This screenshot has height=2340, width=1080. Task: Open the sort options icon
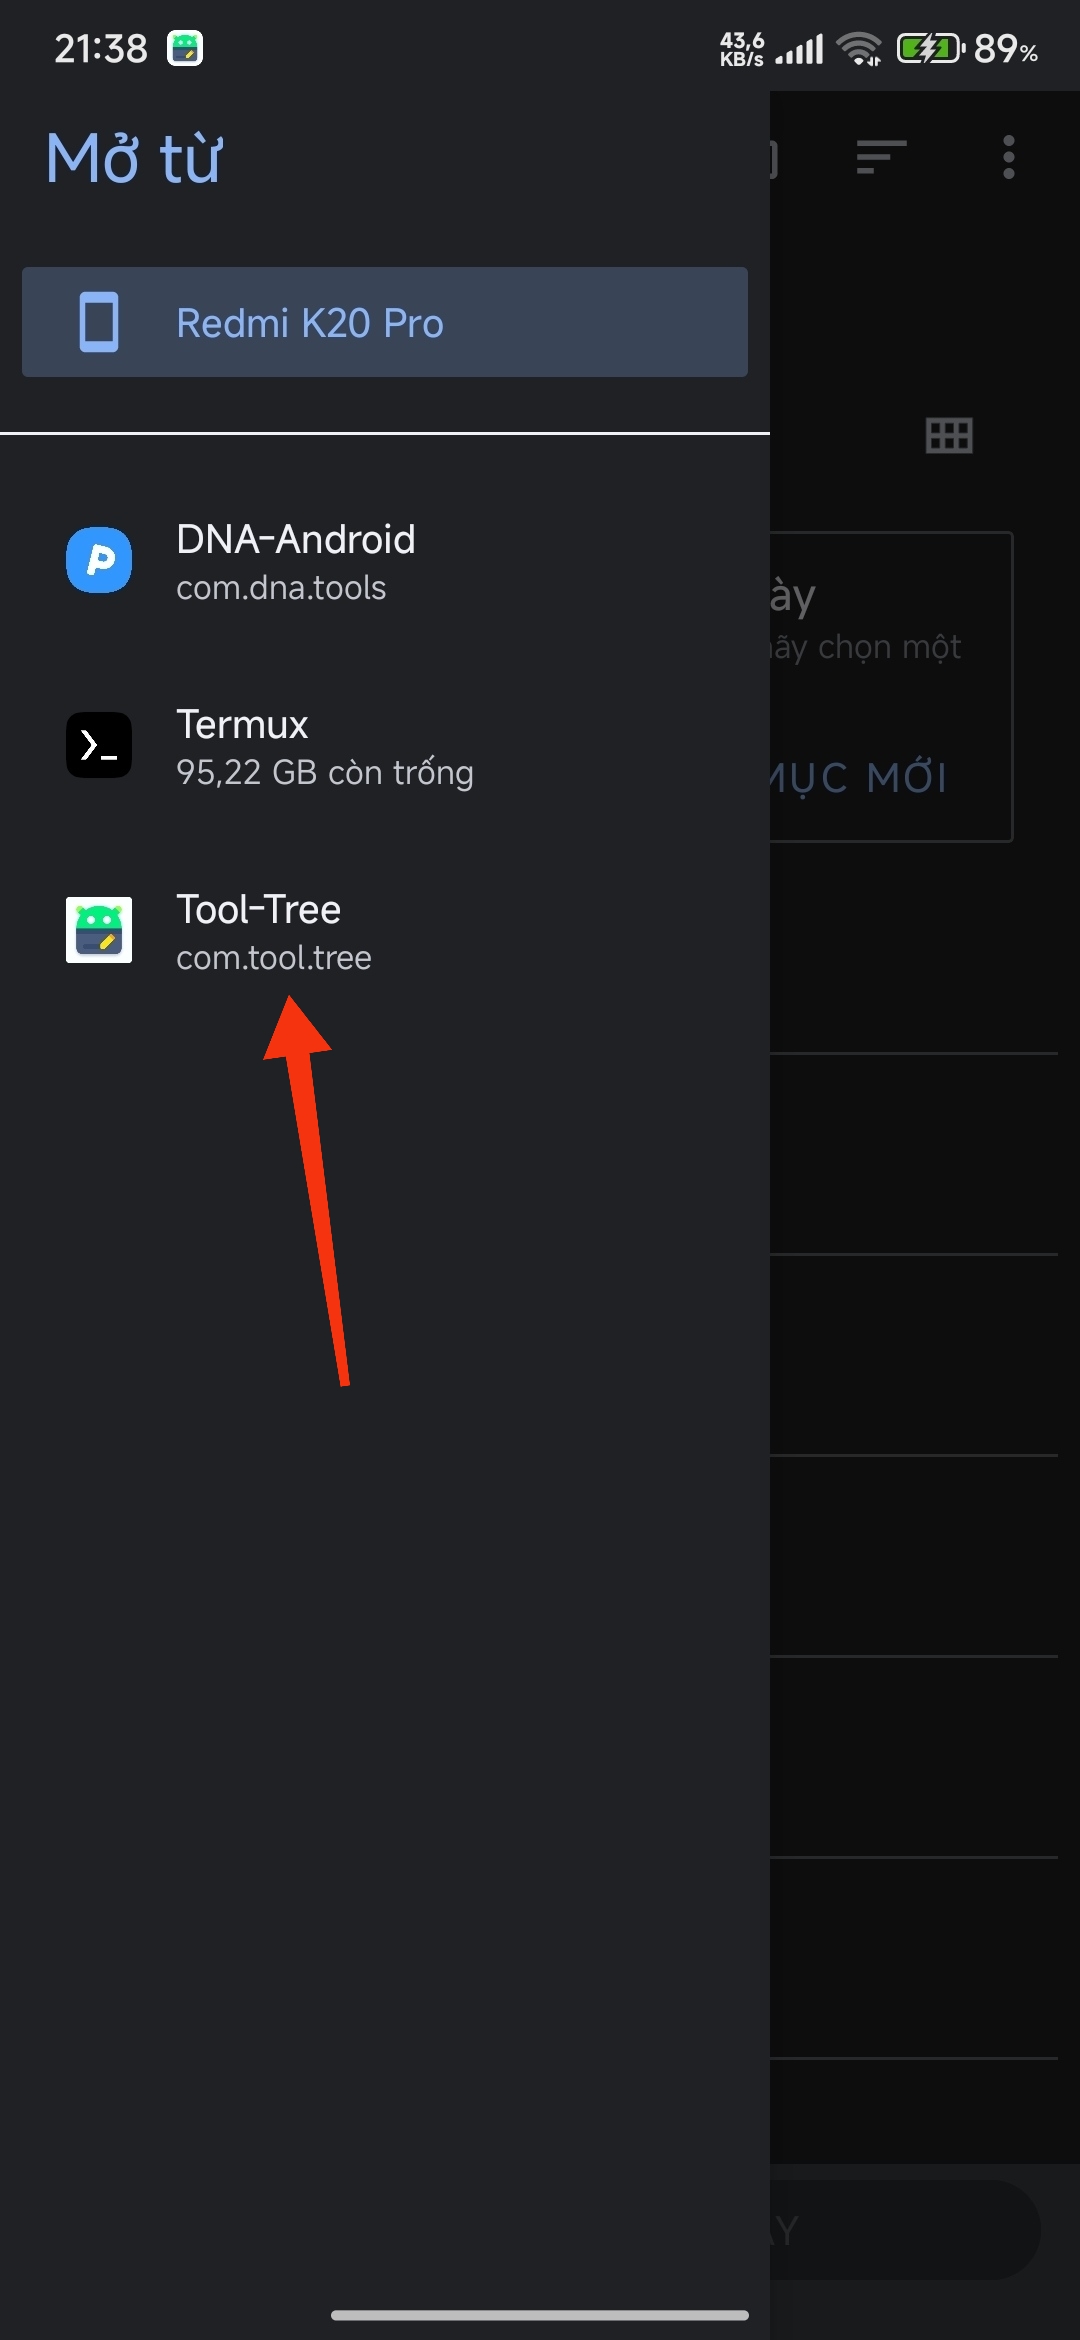click(881, 157)
